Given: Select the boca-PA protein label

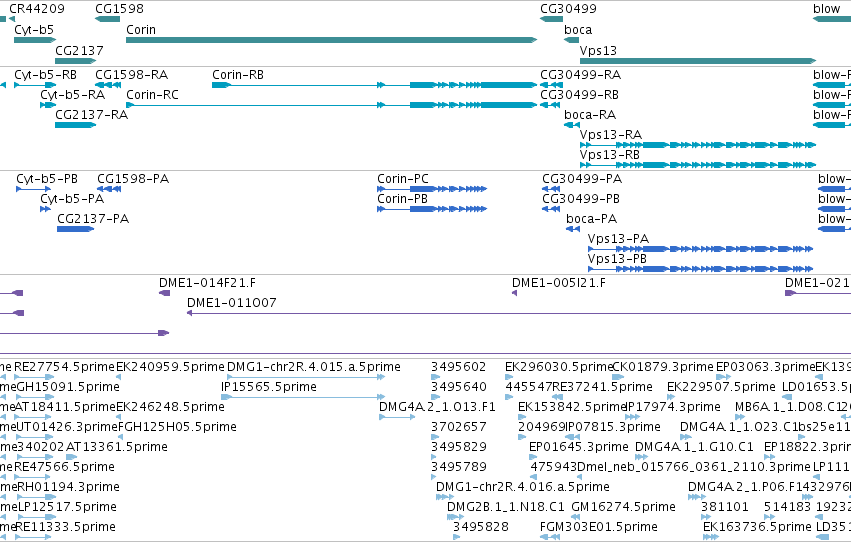Looking at the screenshot, I should (x=592, y=219).
